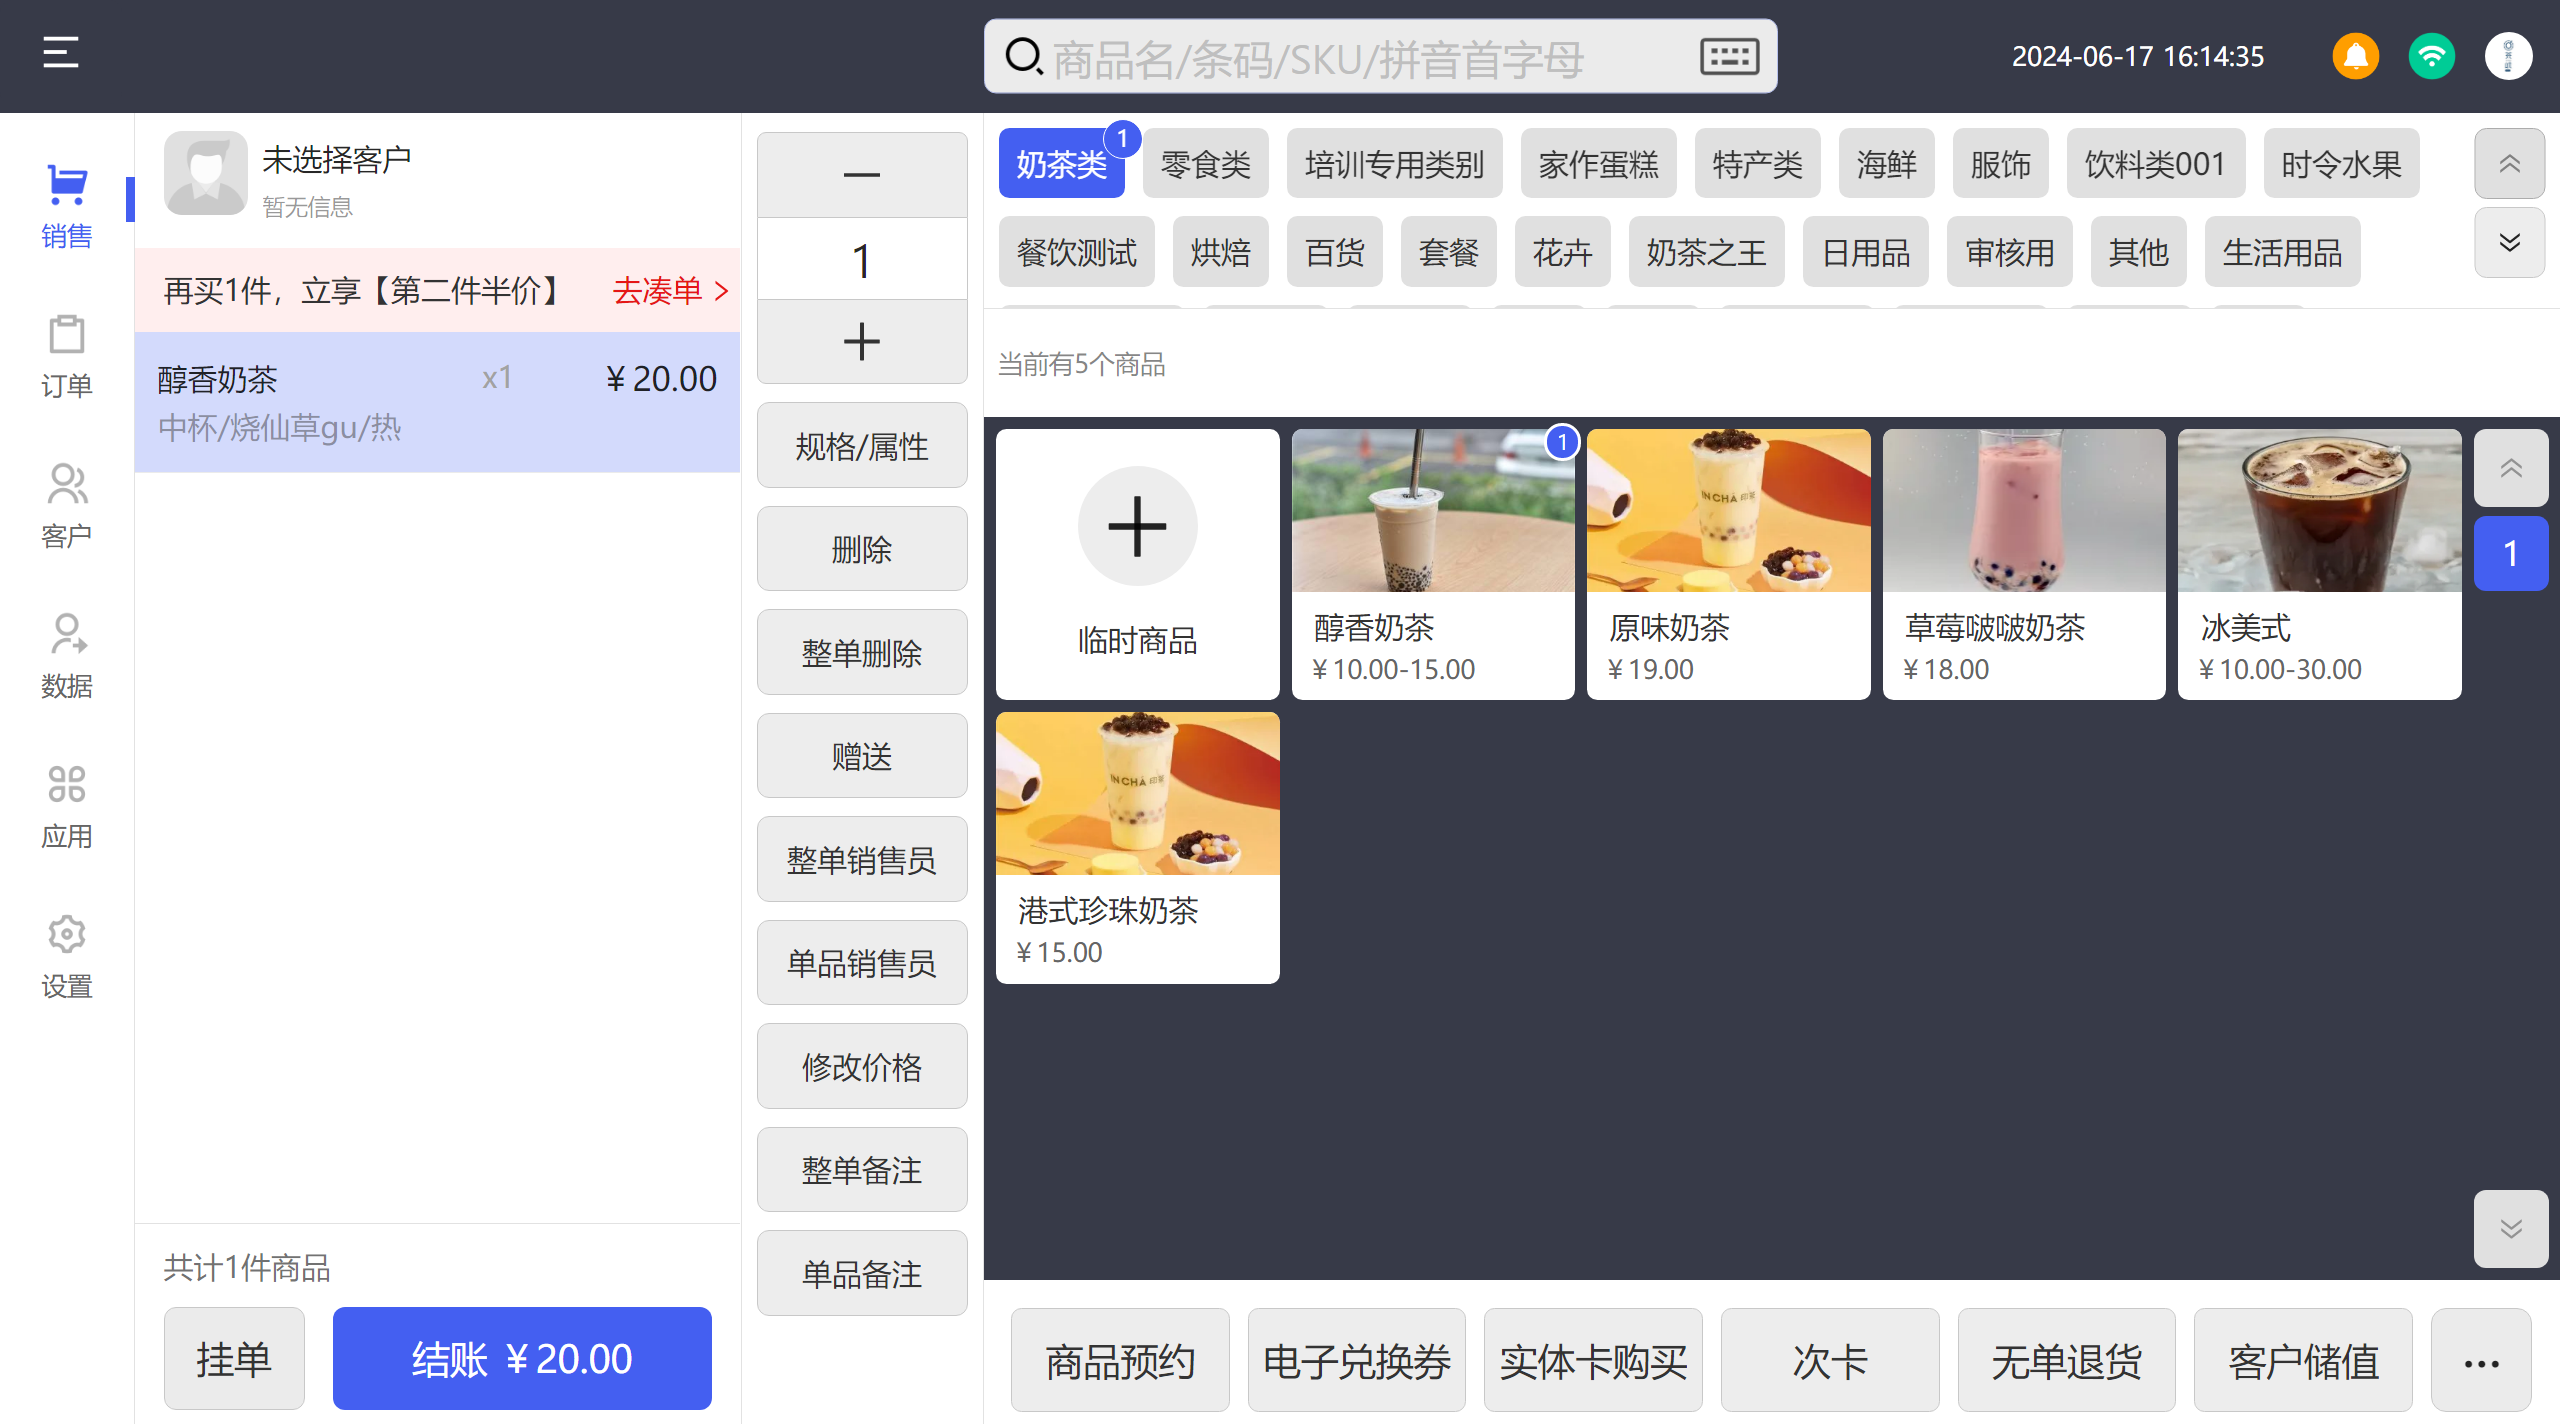Select 家作蛋糕 category tab
Viewport: 2560px width, 1424px height.
pos(1598,164)
